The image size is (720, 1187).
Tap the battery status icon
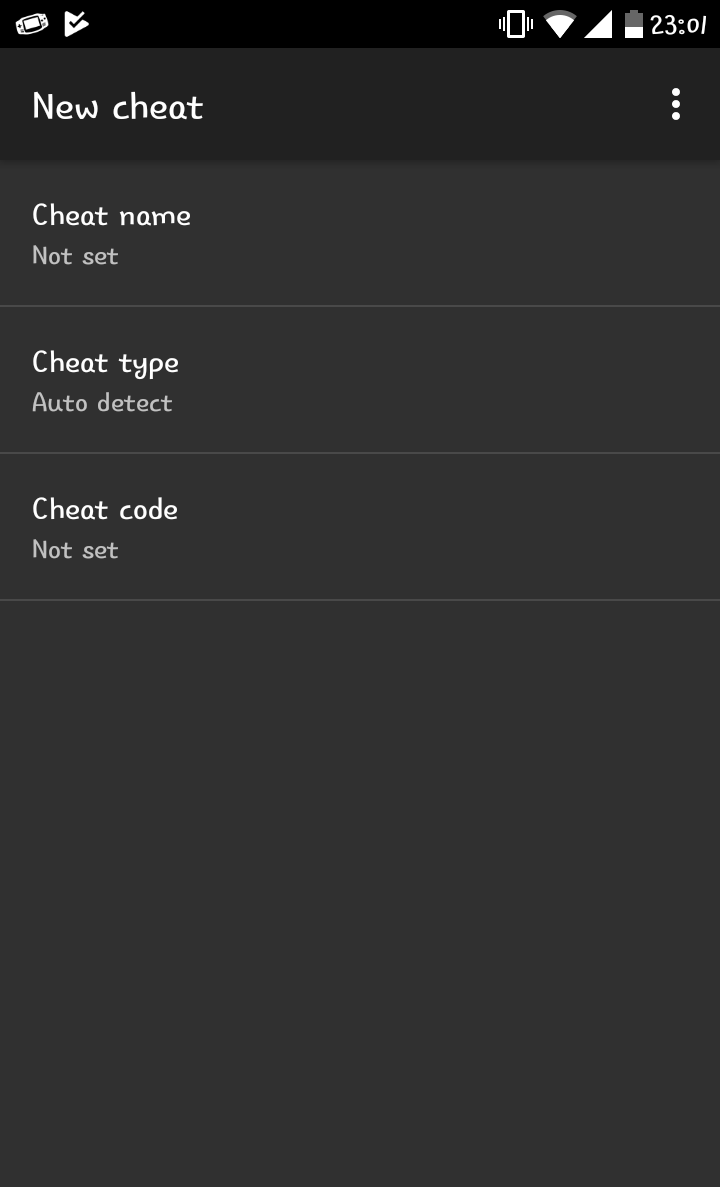pos(633,24)
